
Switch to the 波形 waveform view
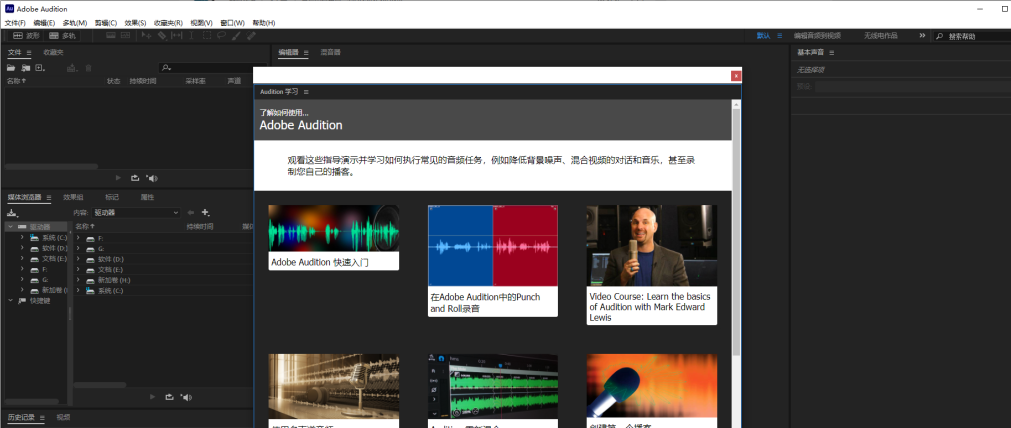tap(26, 35)
